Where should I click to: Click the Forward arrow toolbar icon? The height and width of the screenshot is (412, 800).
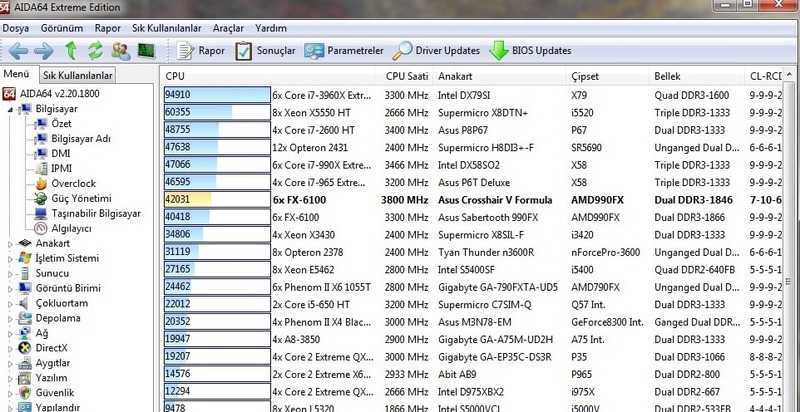click(x=44, y=50)
